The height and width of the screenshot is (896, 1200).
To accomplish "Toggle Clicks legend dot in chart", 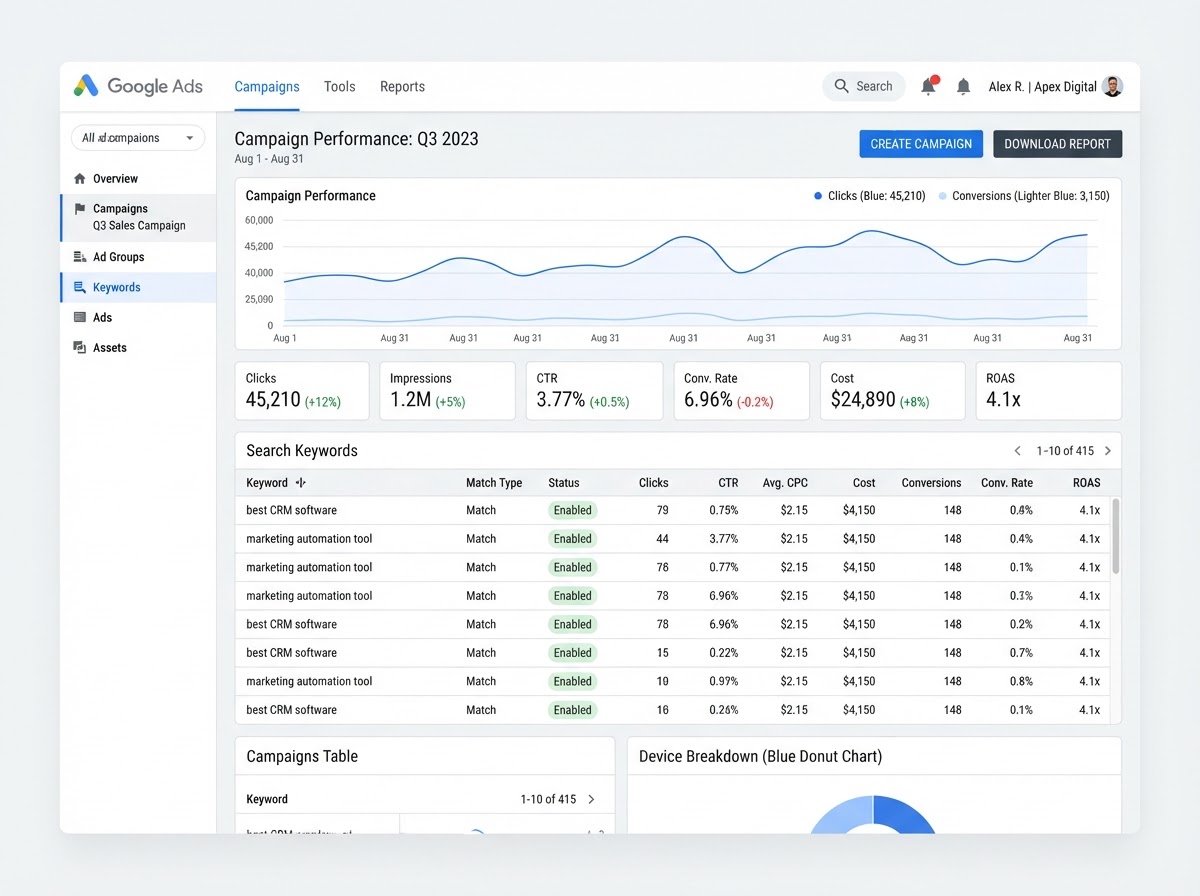I will point(818,196).
